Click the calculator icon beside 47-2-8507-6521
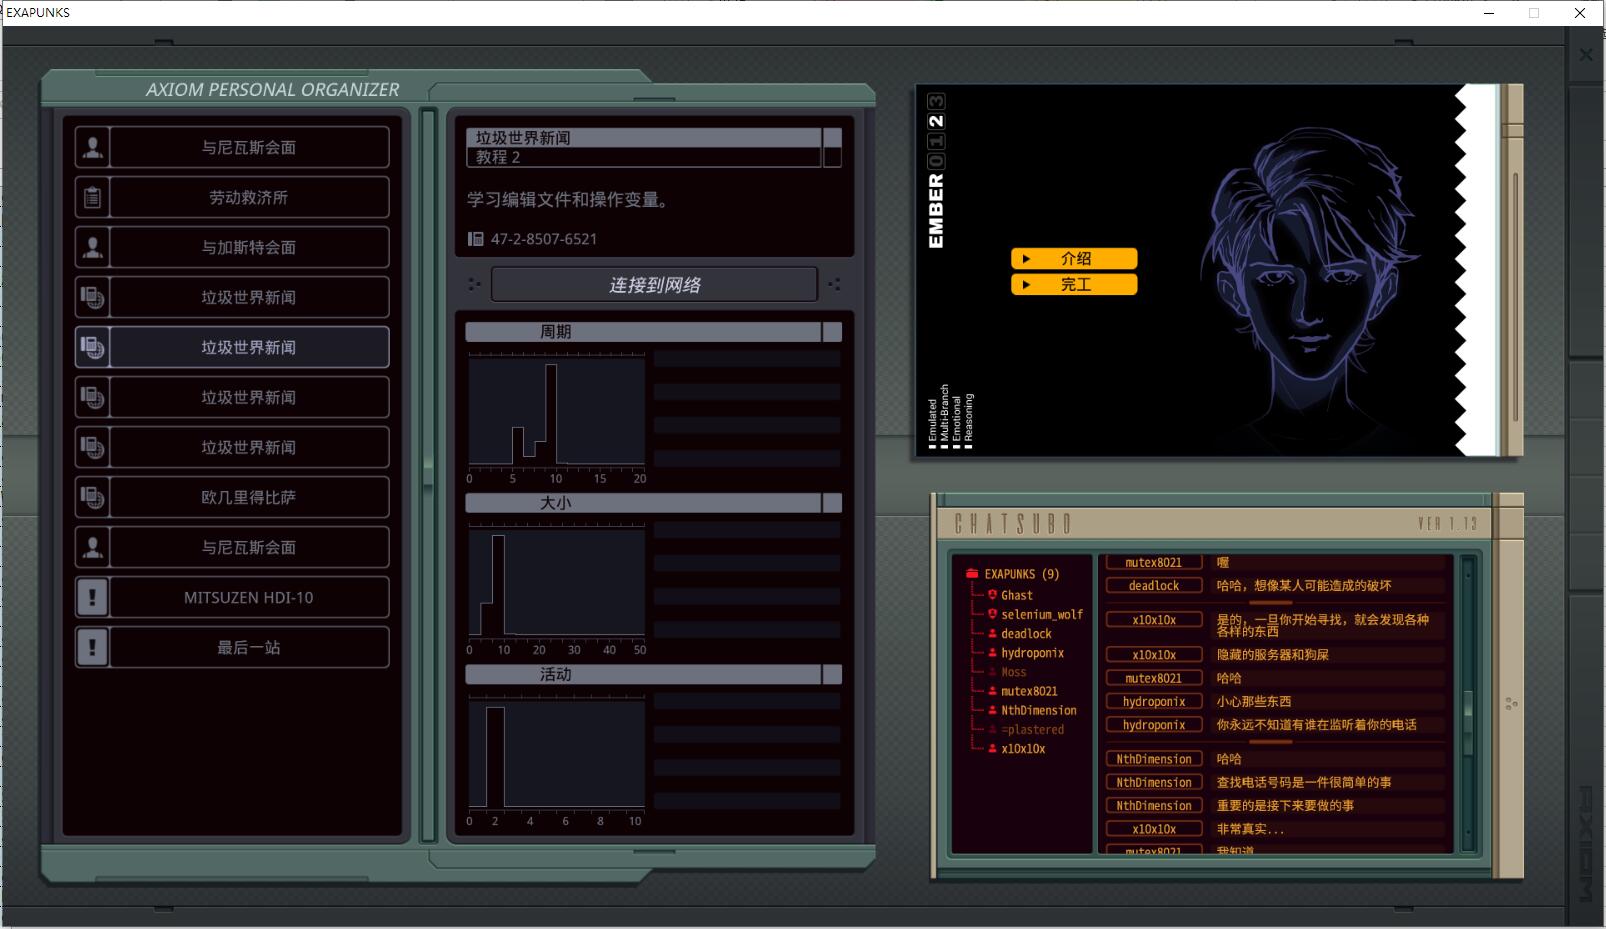This screenshot has width=1606, height=929. tap(475, 239)
